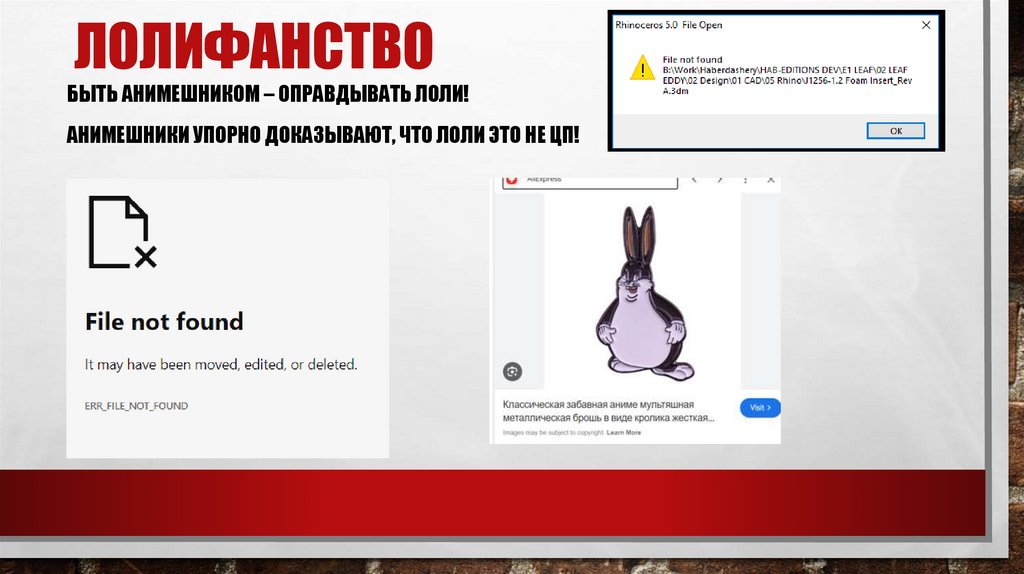Click the file path text in Rhinoceros dialog
1024x574 pixels.
(787, 80)
